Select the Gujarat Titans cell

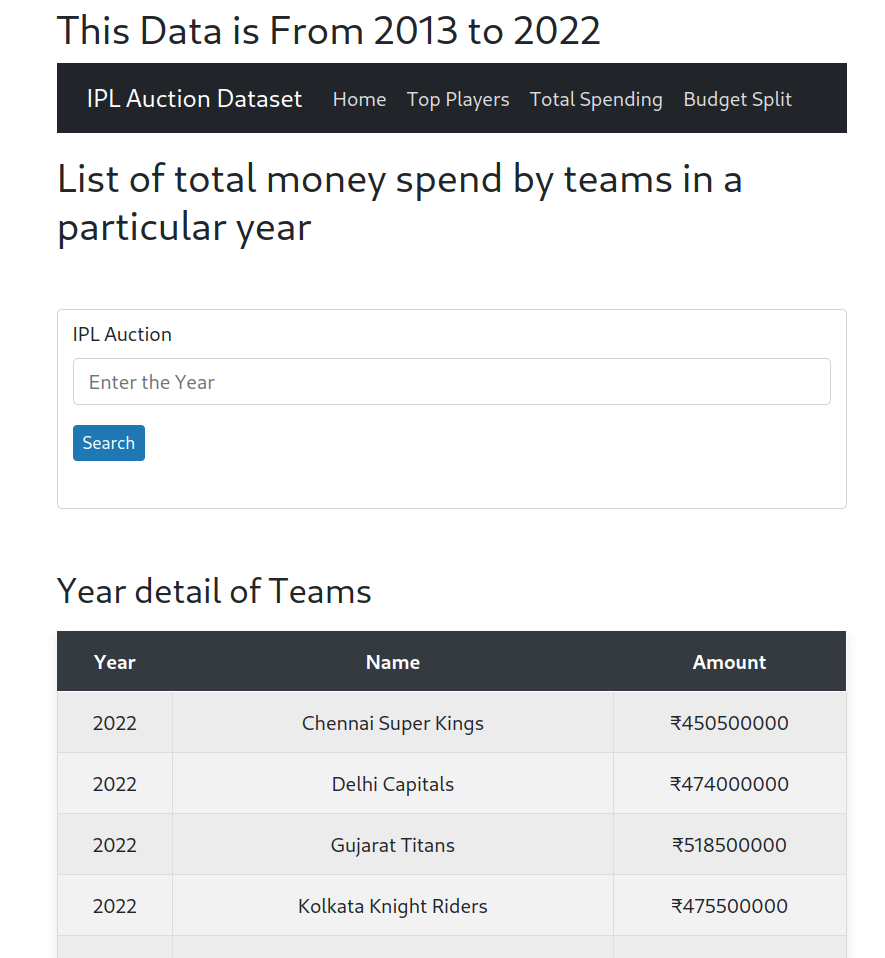click(393, 846)
